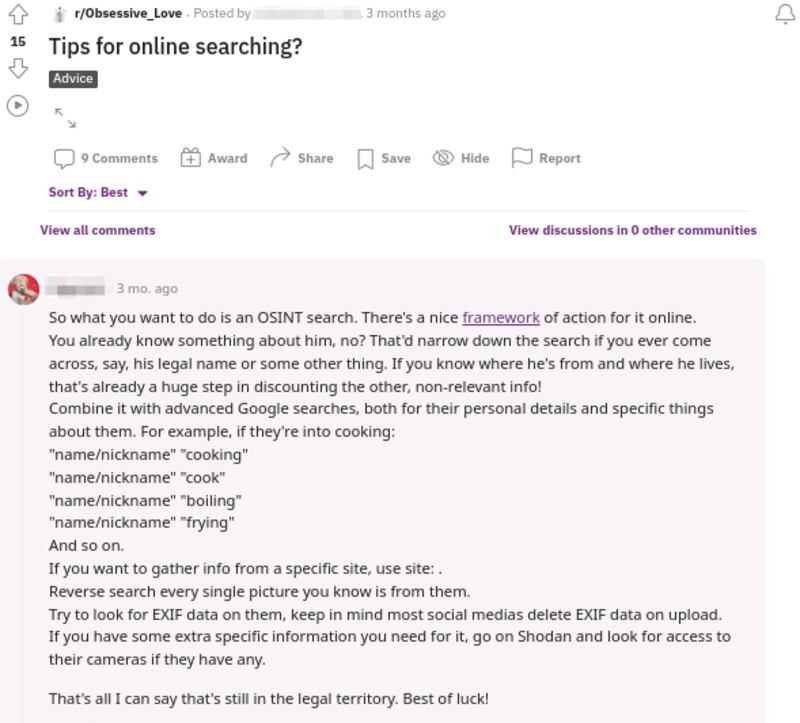Click the expand arrows icon
Screen dimensions: 800x723
tap(65, 117)
